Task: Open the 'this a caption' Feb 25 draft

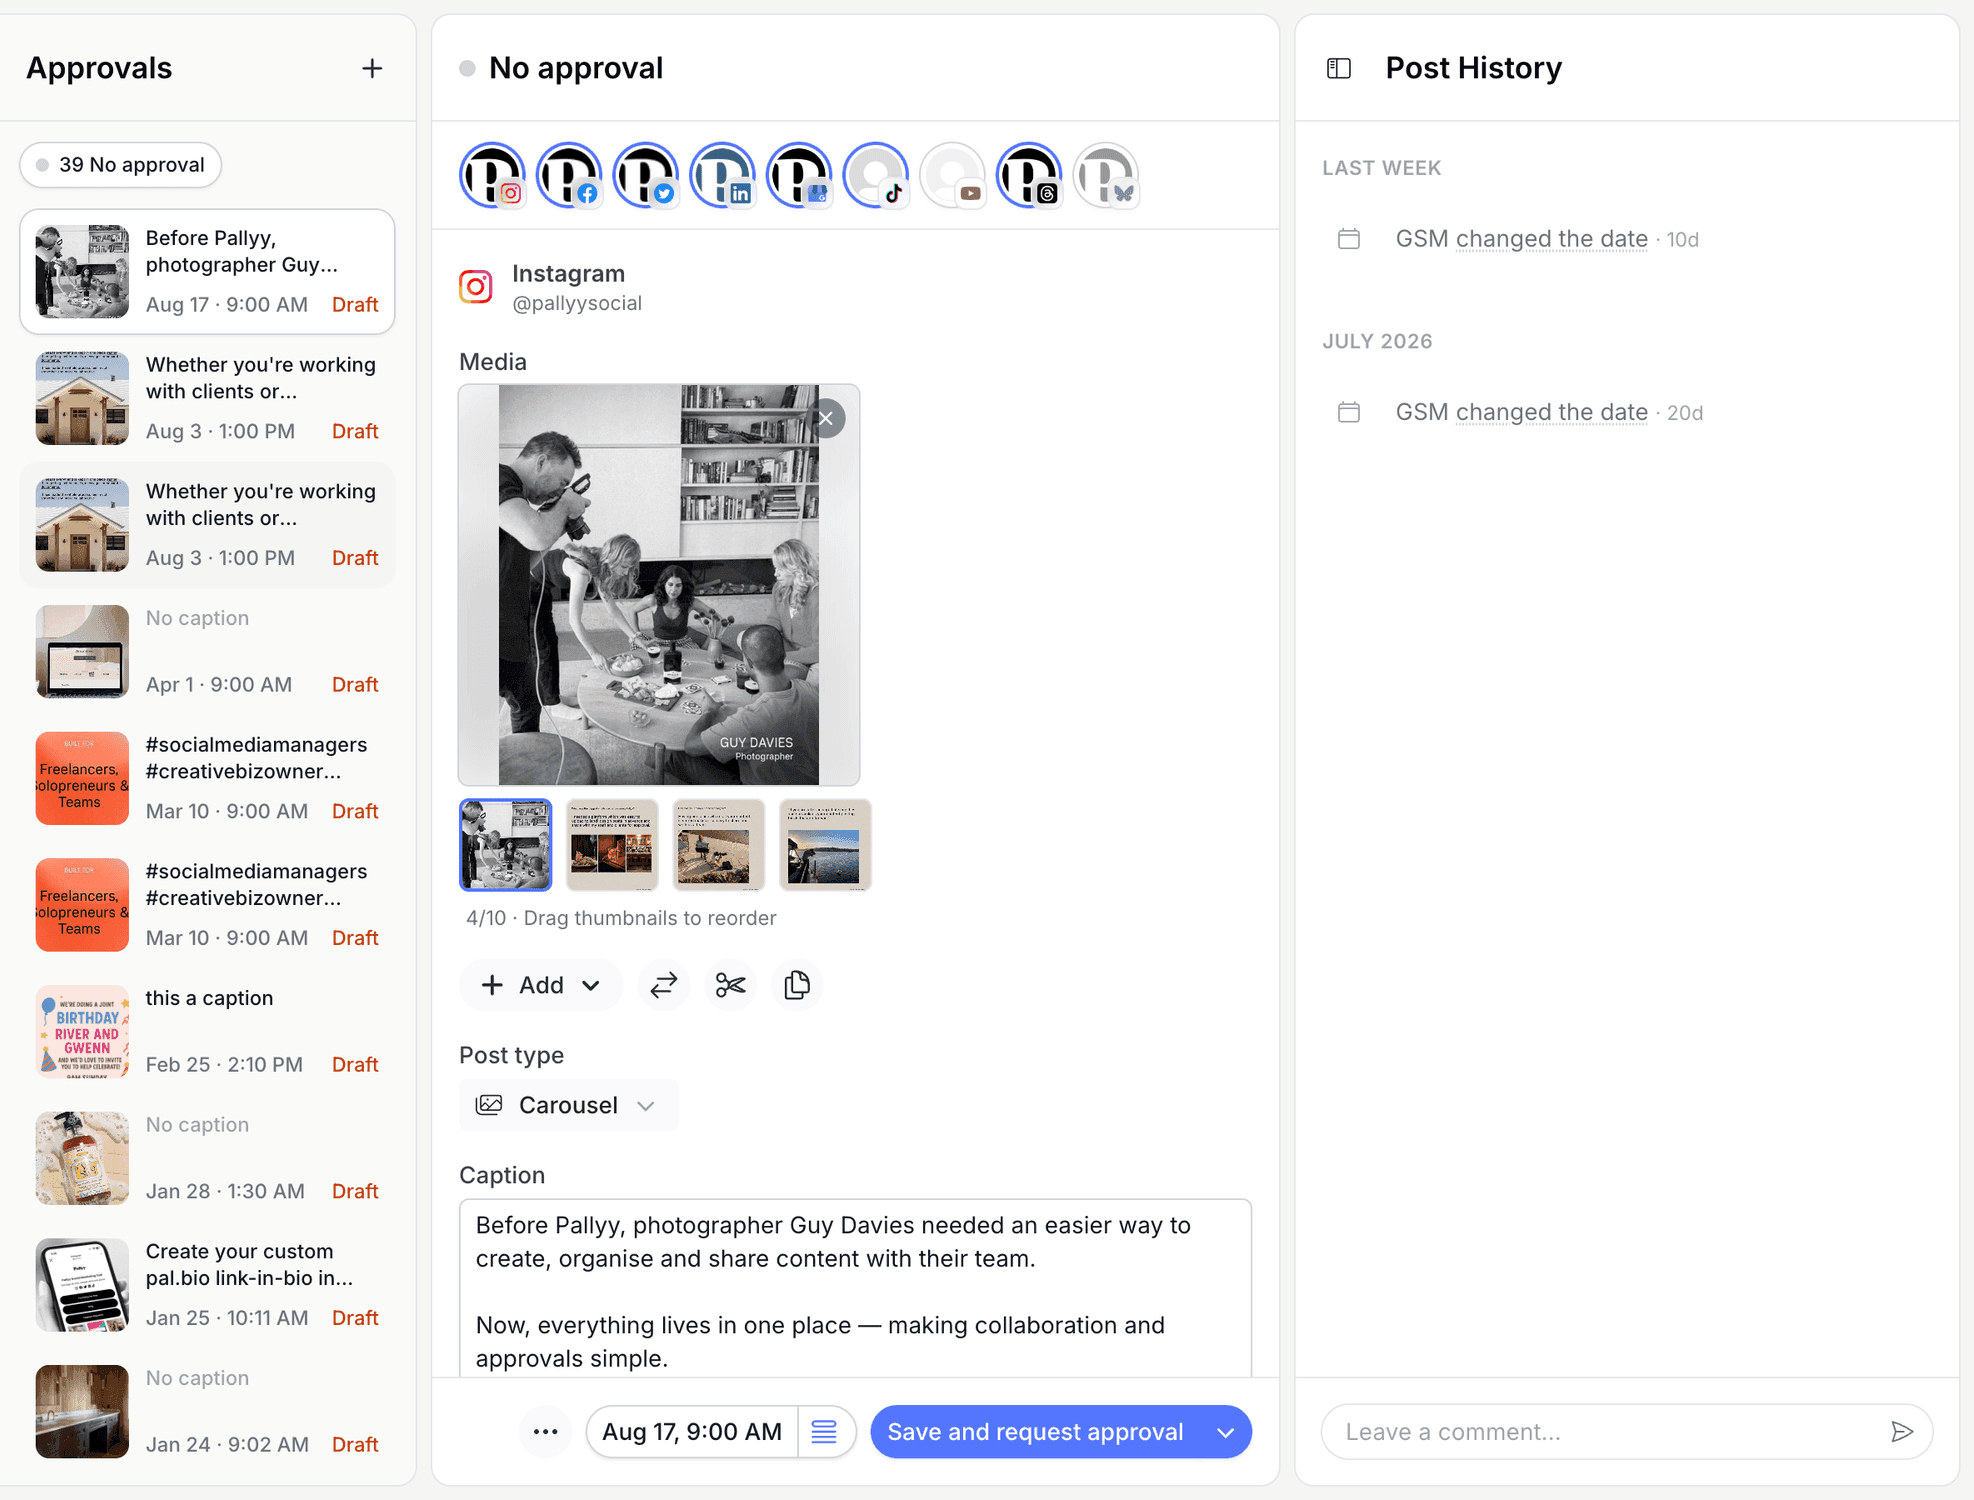Action: 207,1031
